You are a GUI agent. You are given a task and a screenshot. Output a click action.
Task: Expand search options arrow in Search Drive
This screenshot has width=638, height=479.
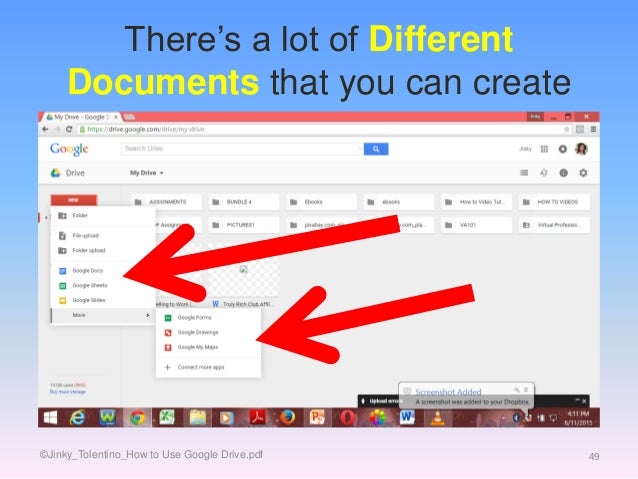[x=360, y=149]
